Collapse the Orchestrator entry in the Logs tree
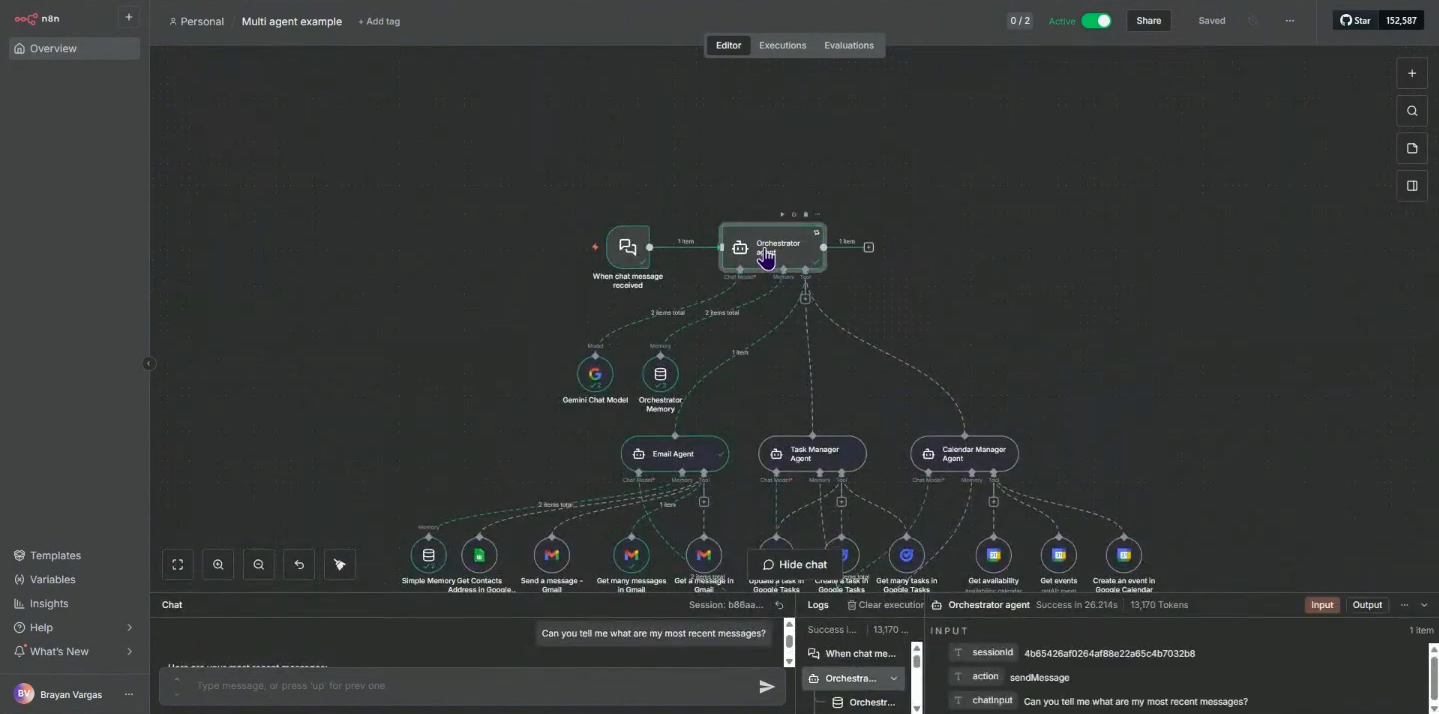Viewport: 1439px width, 714px height. (x=893, y=678)
